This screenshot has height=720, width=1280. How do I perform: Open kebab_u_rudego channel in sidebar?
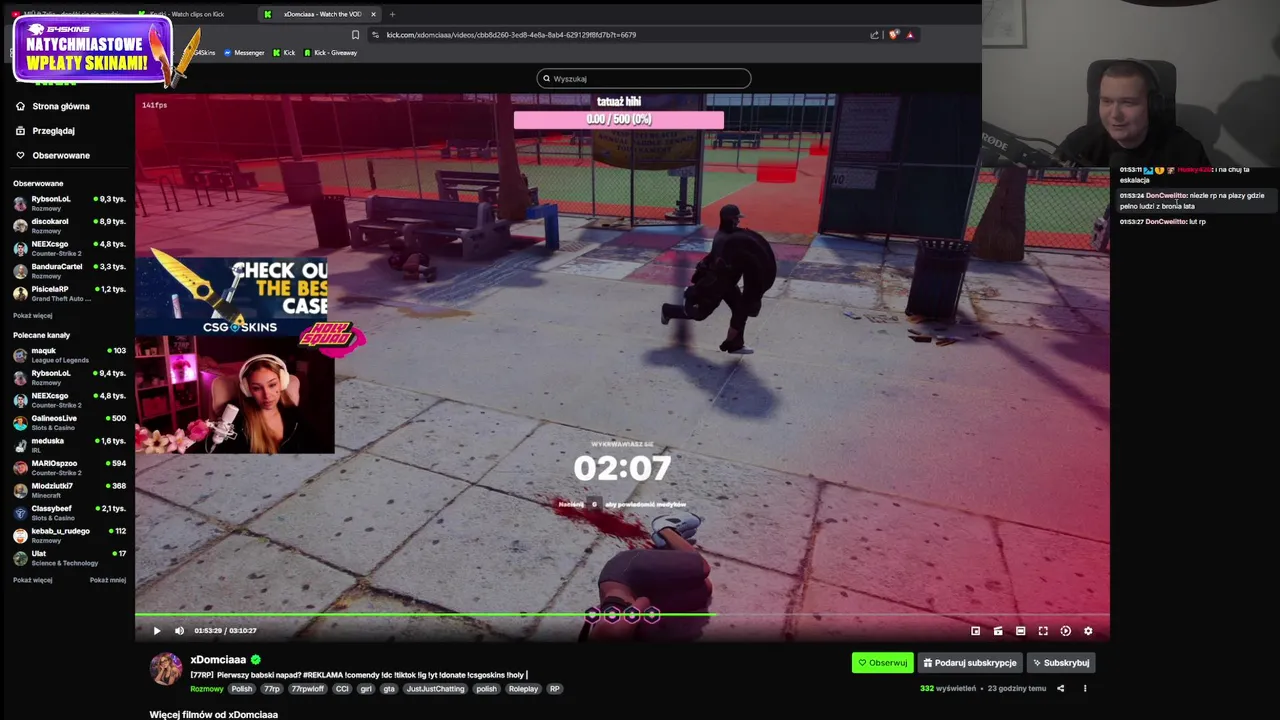(x=69, y=535)
